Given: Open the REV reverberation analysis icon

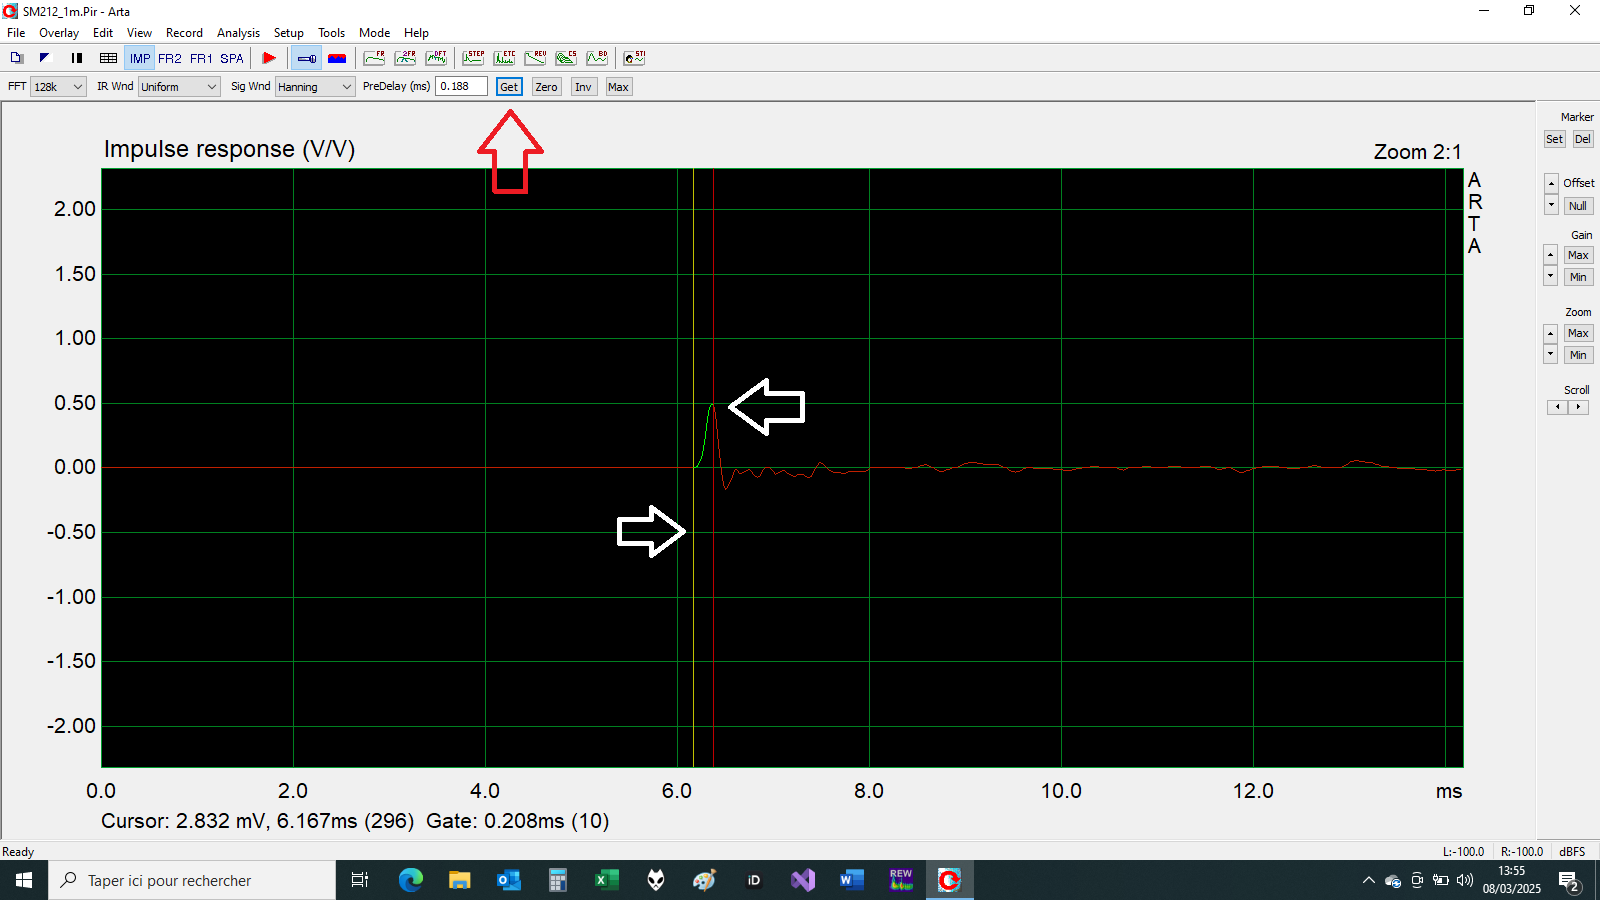Looking at the screenshot, I should coord(535,58).
